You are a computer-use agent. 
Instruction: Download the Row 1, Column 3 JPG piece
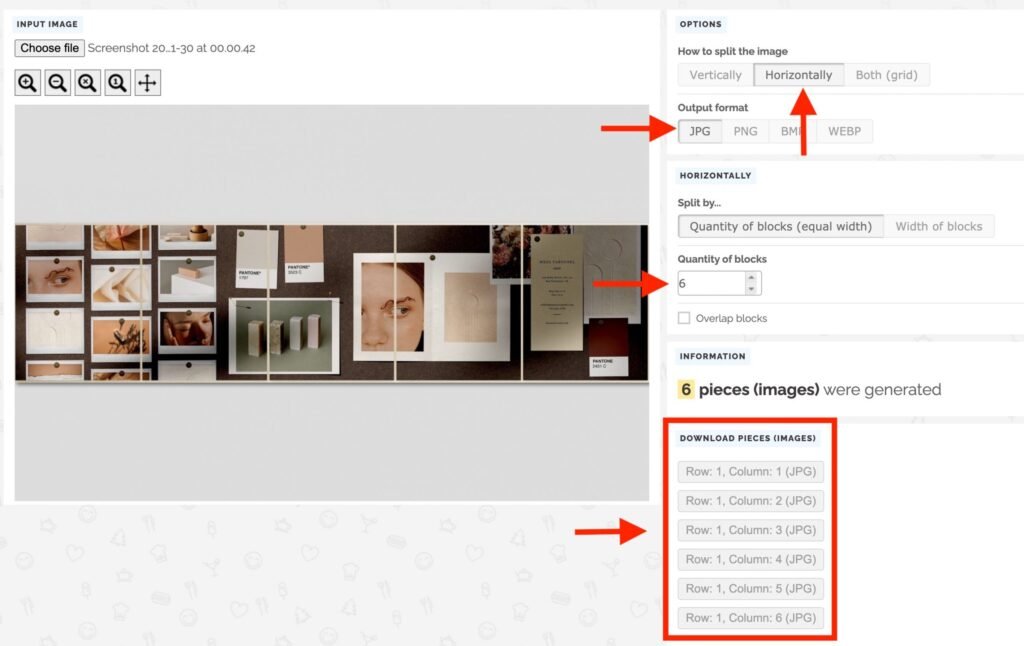[751, 530]
